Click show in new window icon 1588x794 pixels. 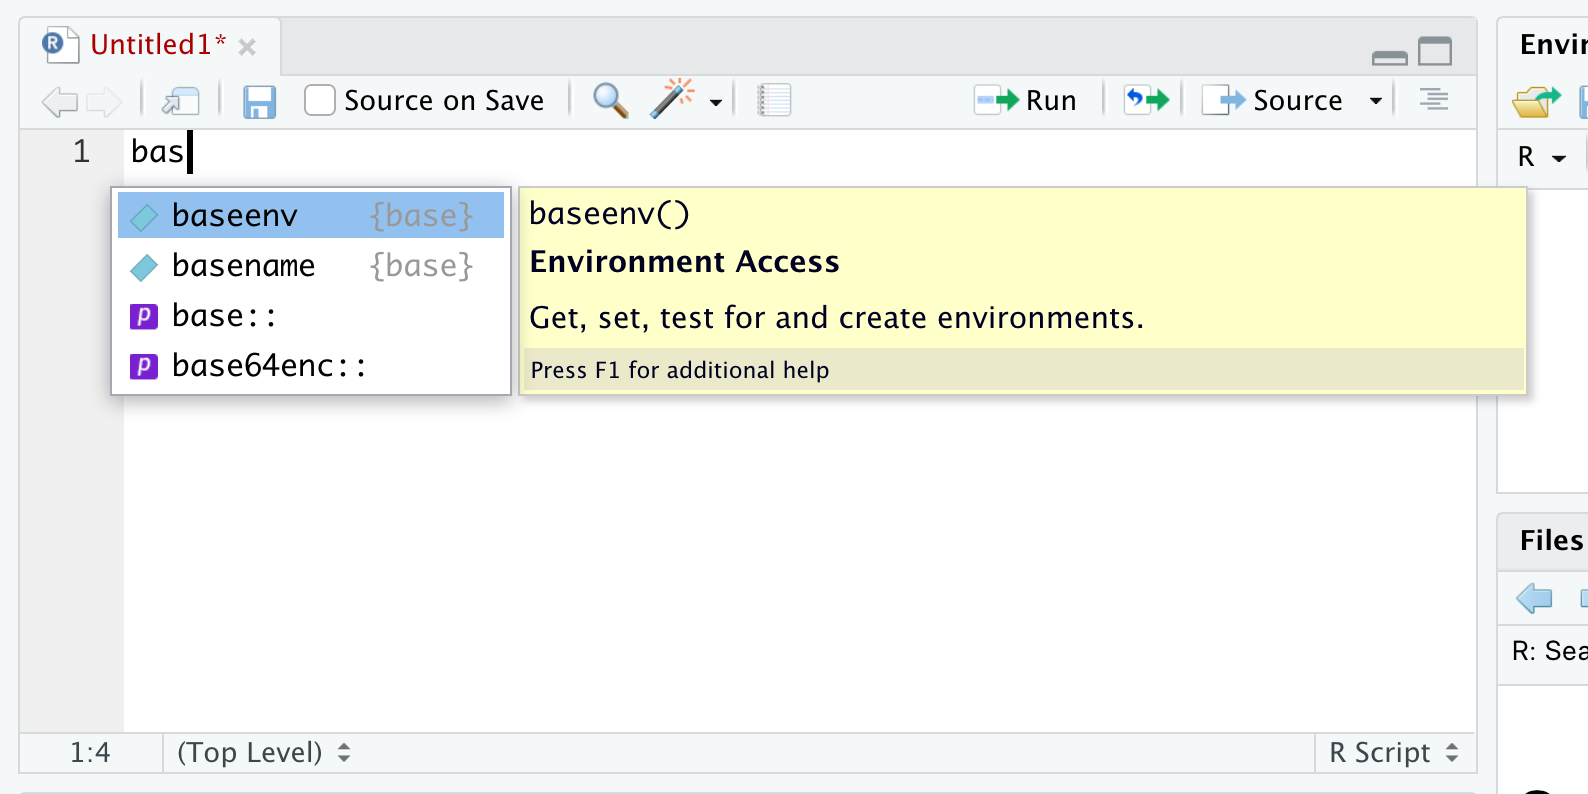tap(181, 101)
